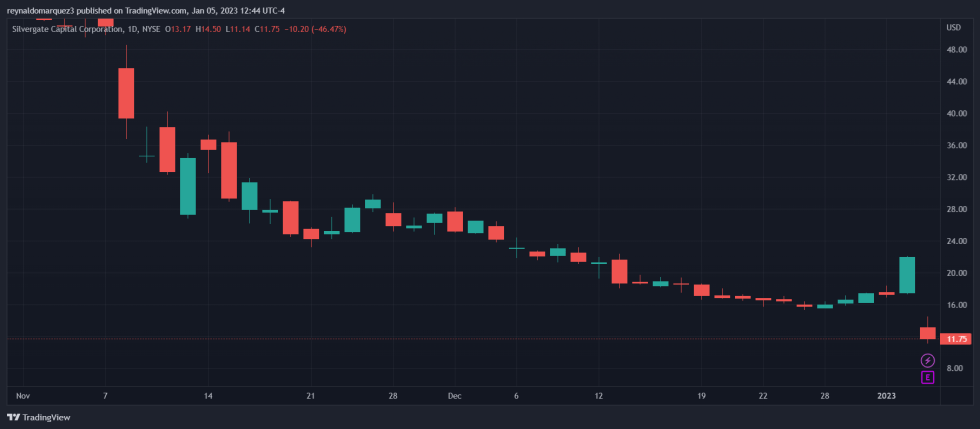Click the 48.00 price level on axis
Screen dimensions: 980x429
[x=955, y=50]
